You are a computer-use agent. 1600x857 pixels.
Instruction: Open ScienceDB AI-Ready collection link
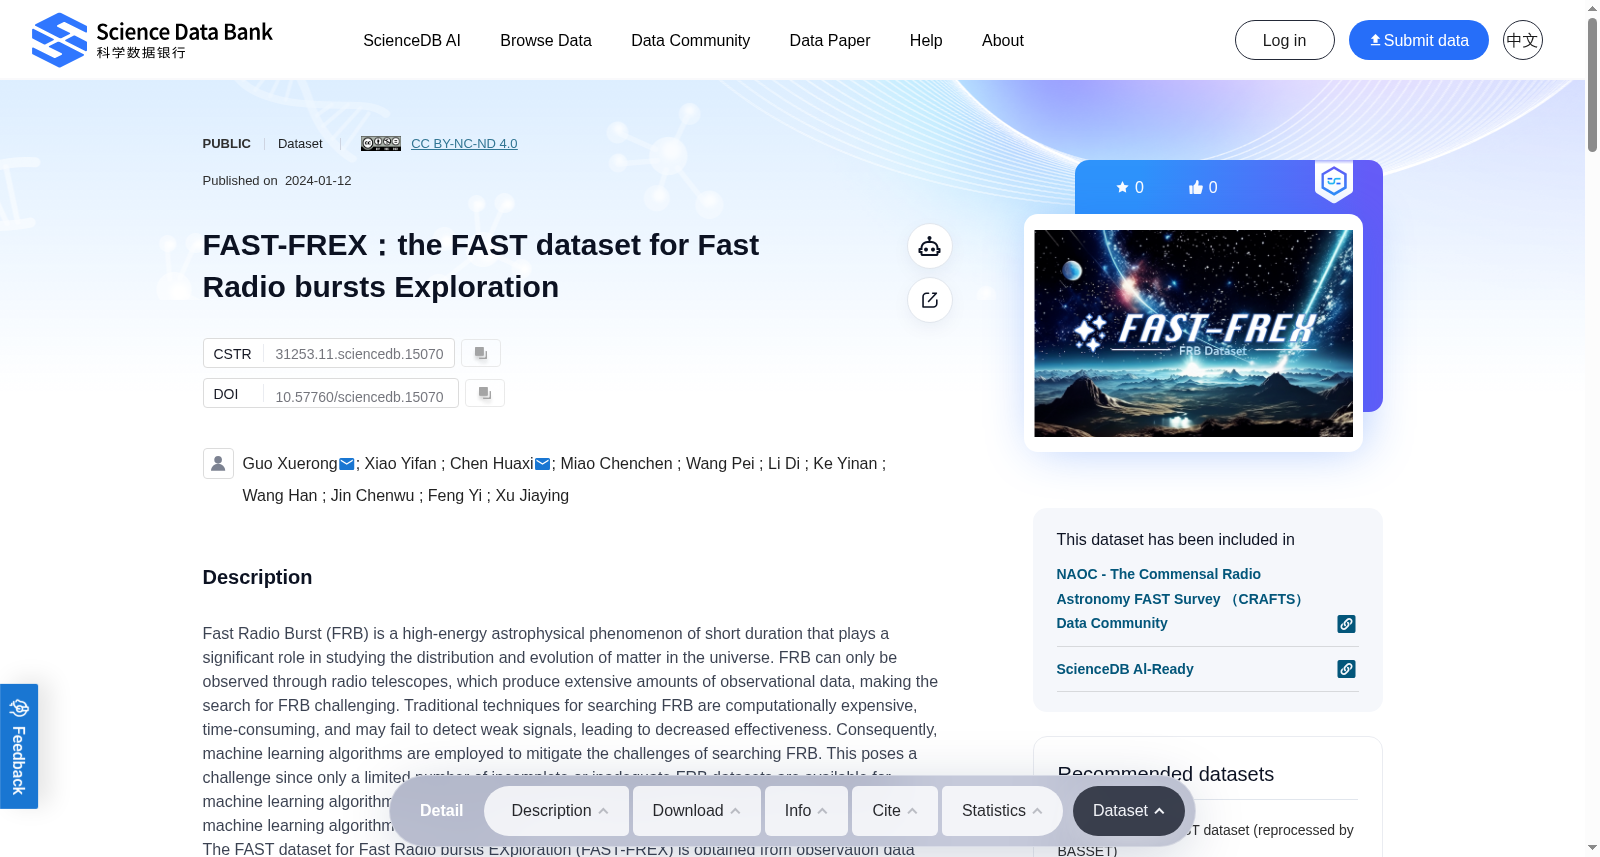[1125, 669]
